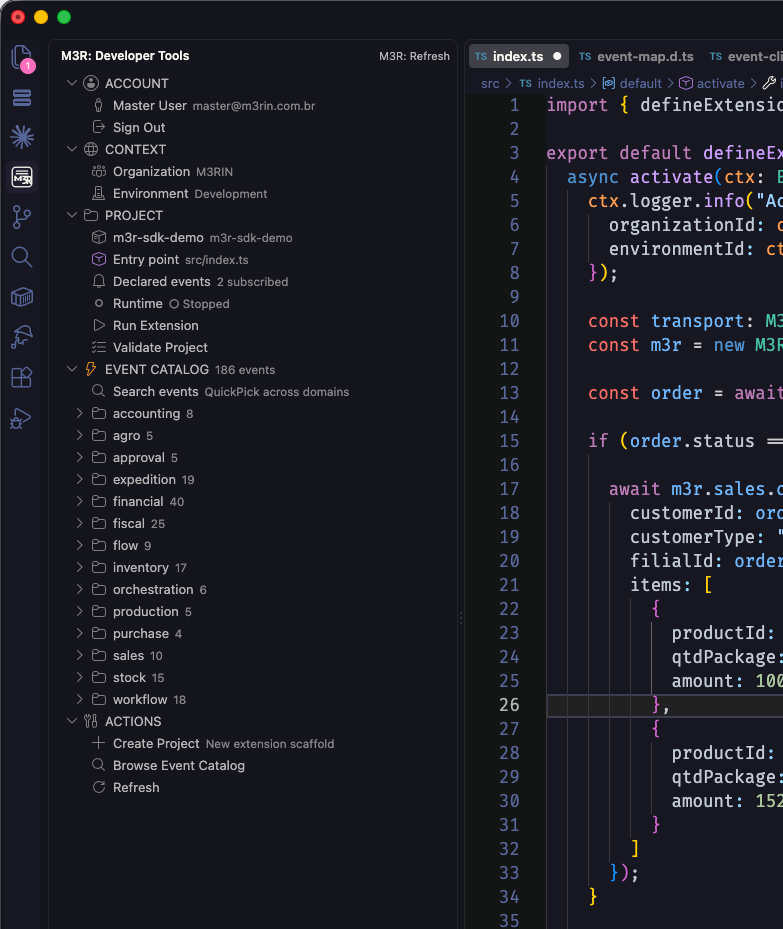
Task: Collapse the CONTEXT section
Action: (72, 149)
